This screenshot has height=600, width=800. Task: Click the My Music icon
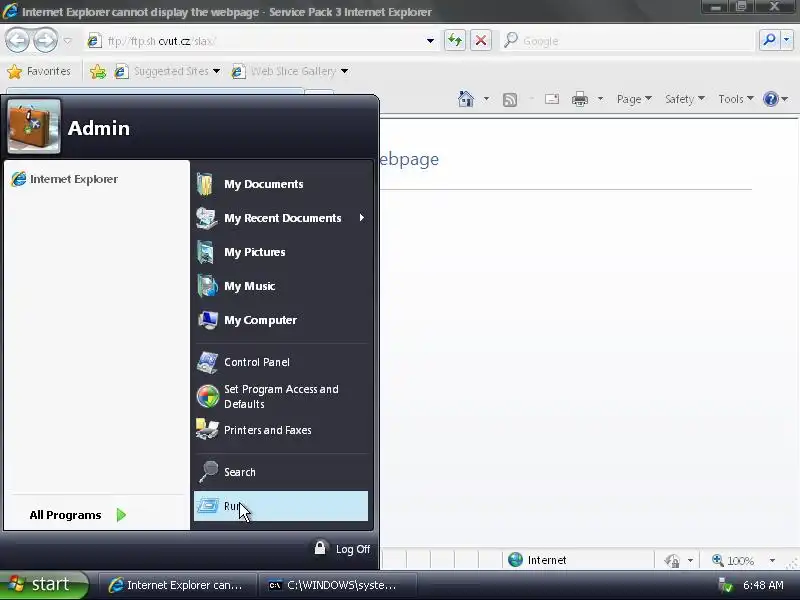[207, 286]
